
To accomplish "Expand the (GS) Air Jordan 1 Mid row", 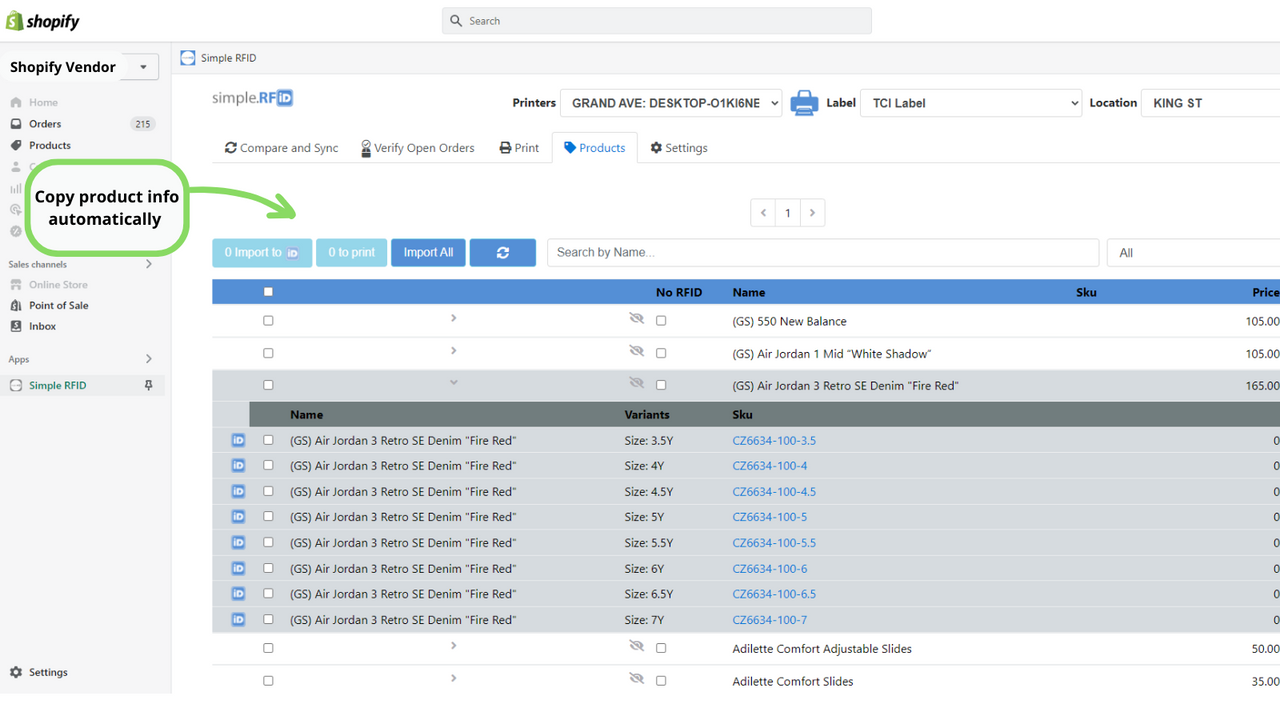I will point(453,351).
